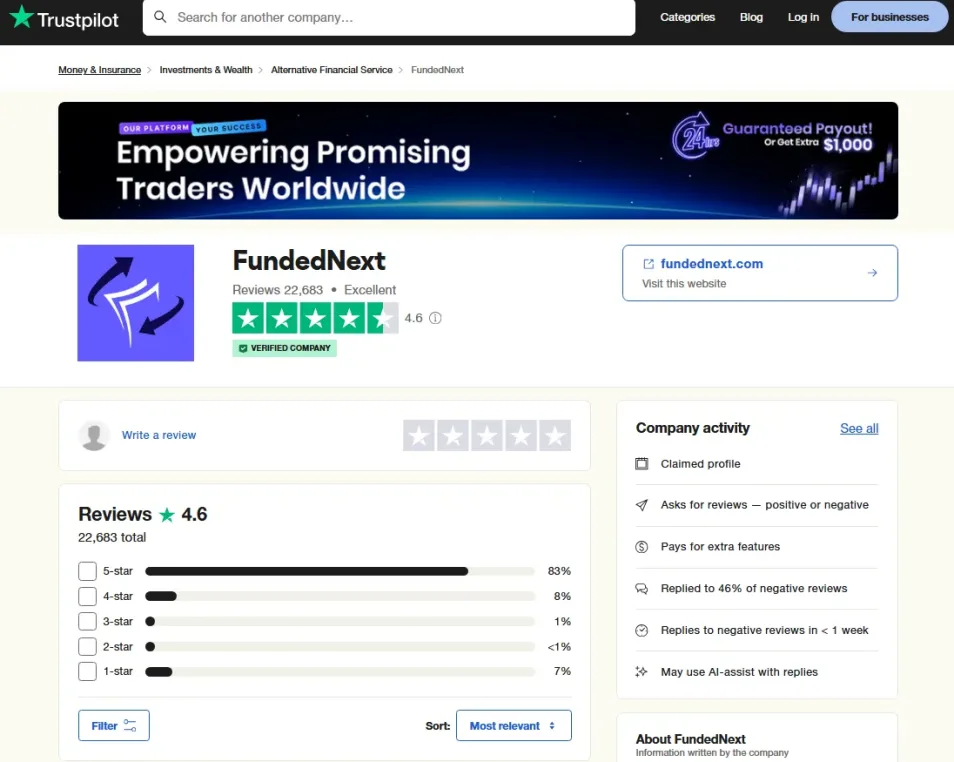Image resolution: width=954 pixels, height=762 pixels.
Task: Click See all company activity link
Action: coord(859,428)
